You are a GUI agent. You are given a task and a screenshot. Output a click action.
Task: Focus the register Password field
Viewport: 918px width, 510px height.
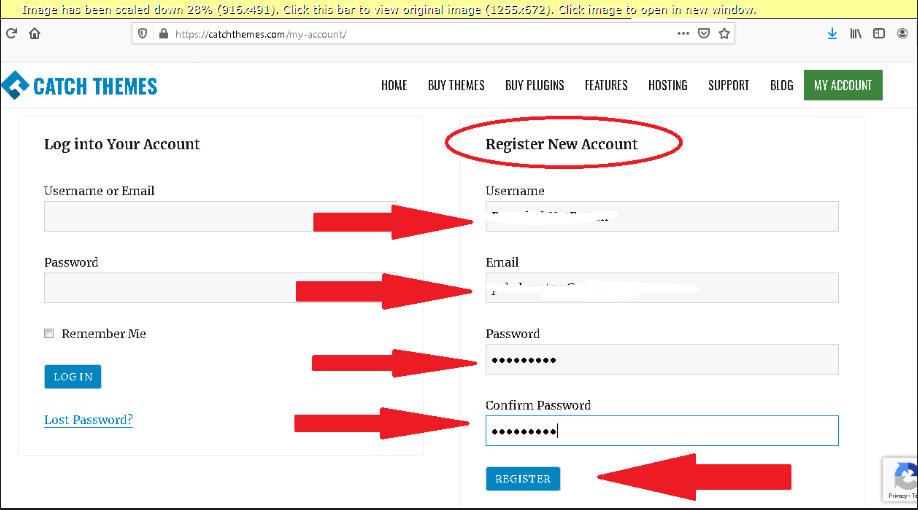662,360
